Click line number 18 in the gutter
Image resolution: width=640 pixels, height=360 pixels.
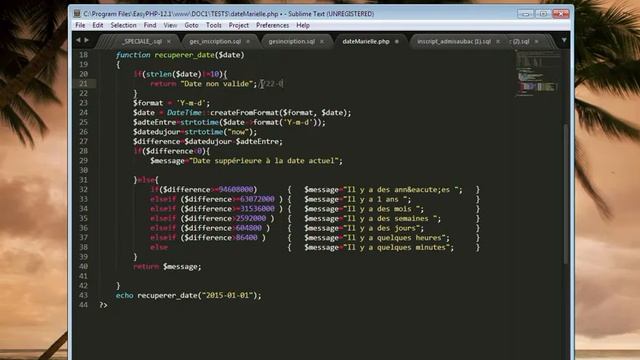pyautogui.click(x=84, y=55)
